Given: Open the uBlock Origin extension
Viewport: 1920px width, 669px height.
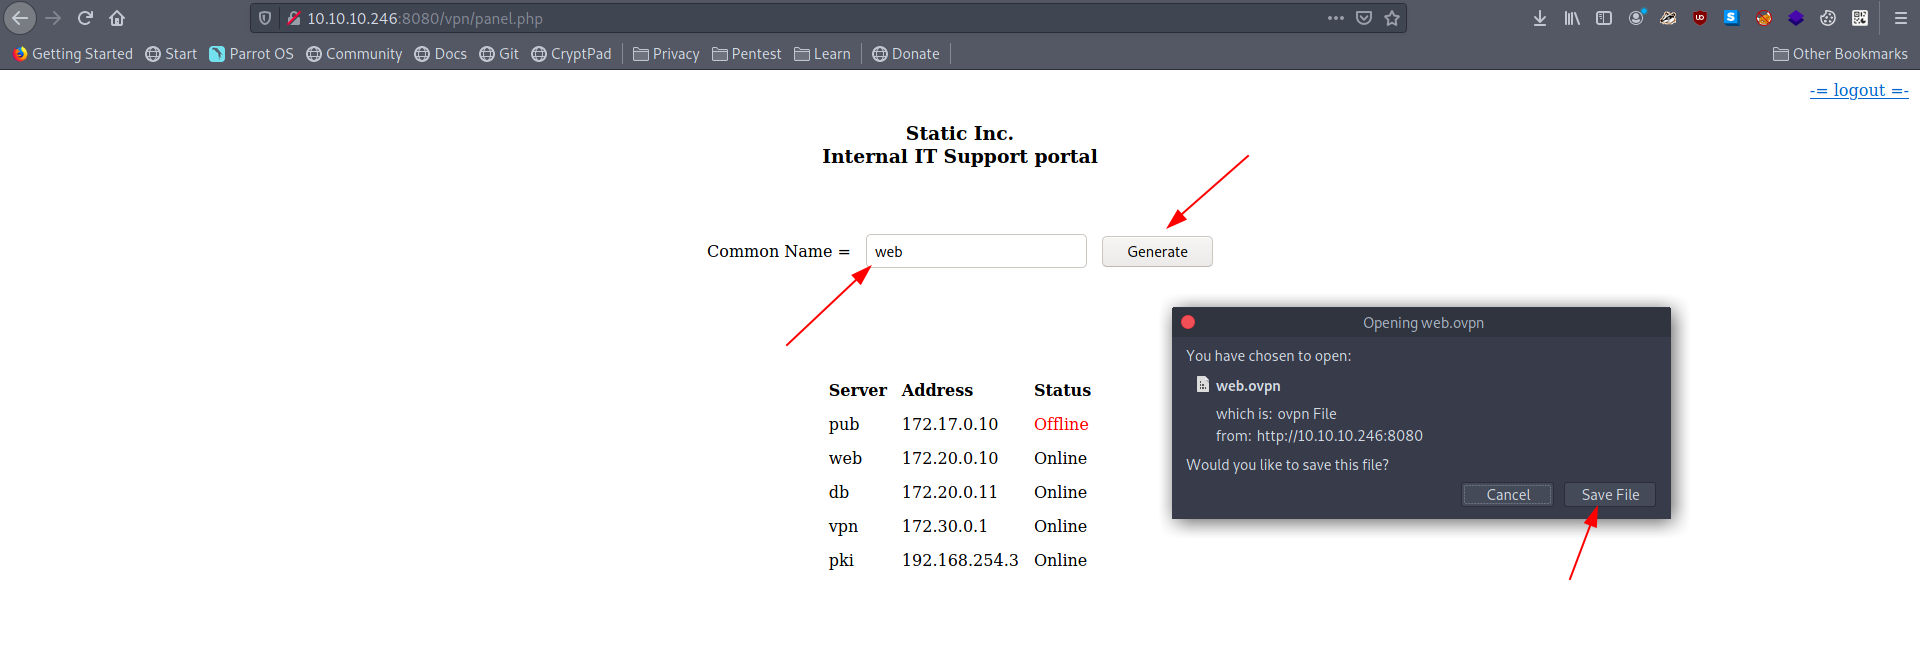Looking at the screenshot, I should point(1700,18).
